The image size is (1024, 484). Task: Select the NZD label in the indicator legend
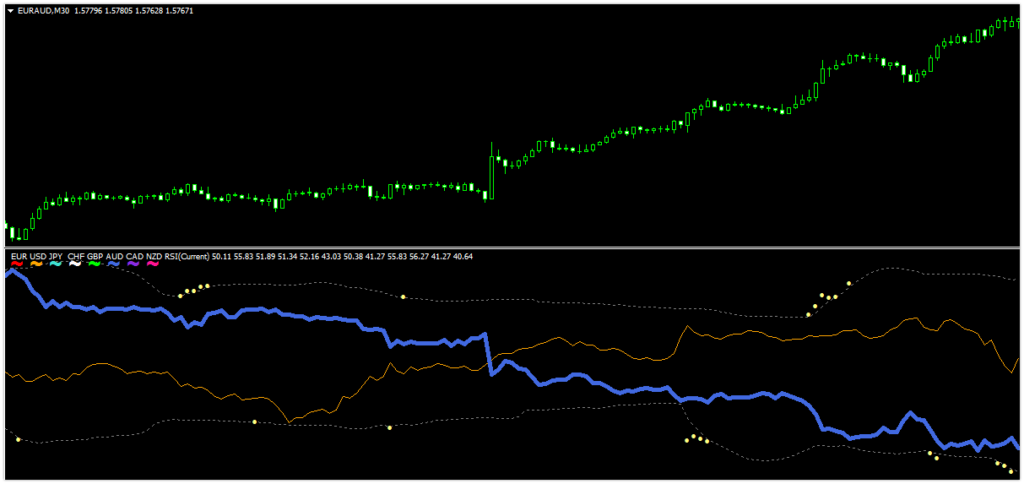tap(154, 256)
